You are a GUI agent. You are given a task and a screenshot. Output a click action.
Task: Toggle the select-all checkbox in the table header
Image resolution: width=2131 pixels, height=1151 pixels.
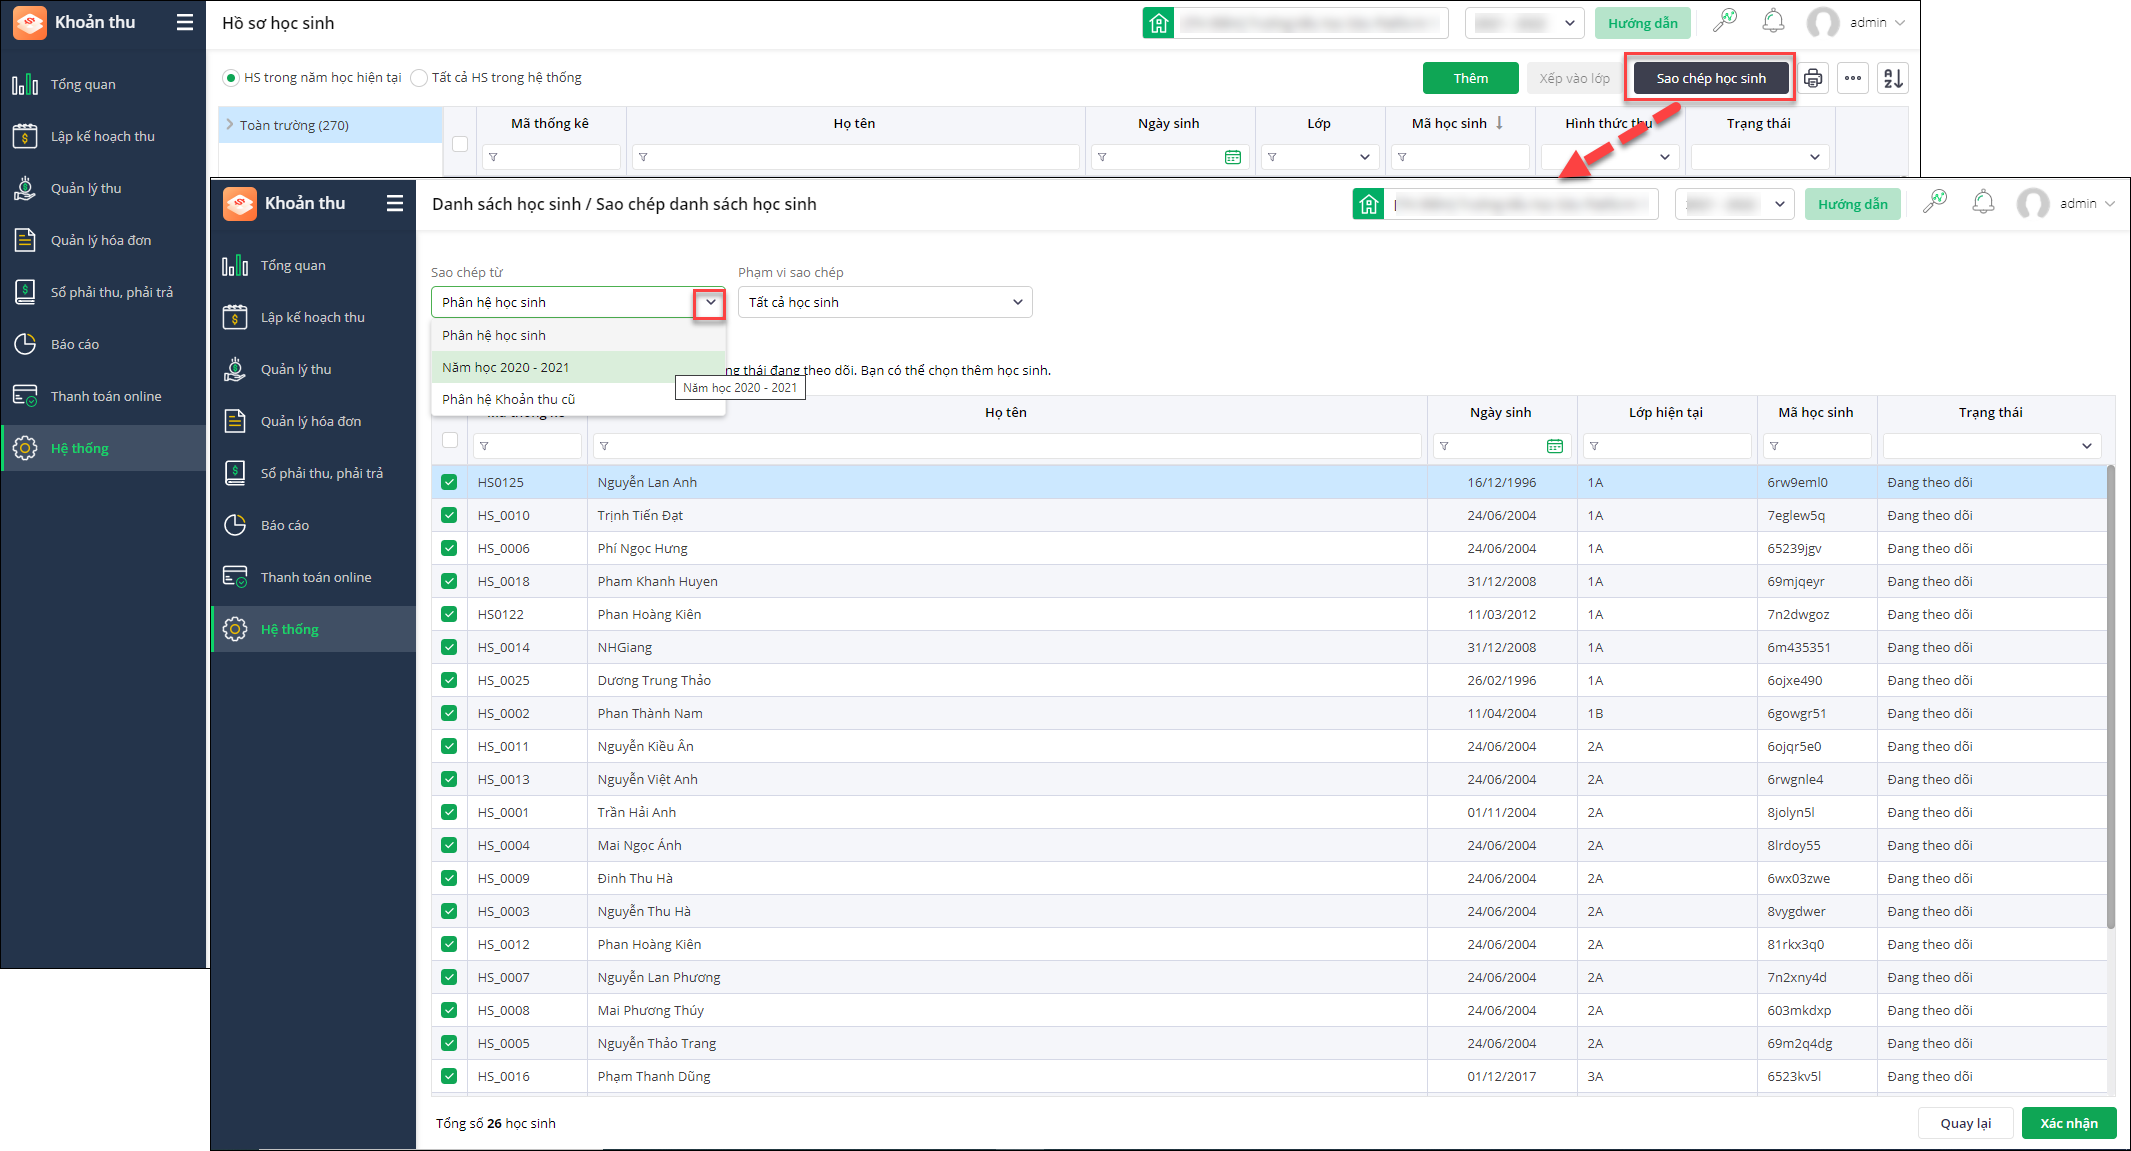(x=450, y=440)
